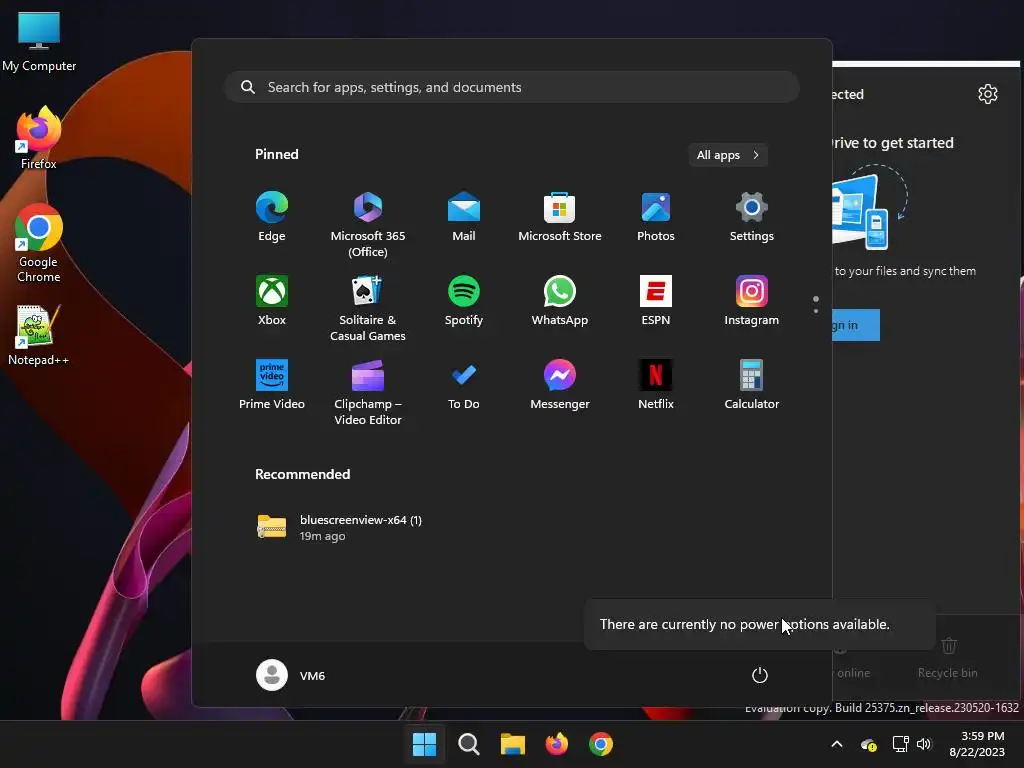
Task: Open Messenger pinned app
Action: tap(560, 385)
